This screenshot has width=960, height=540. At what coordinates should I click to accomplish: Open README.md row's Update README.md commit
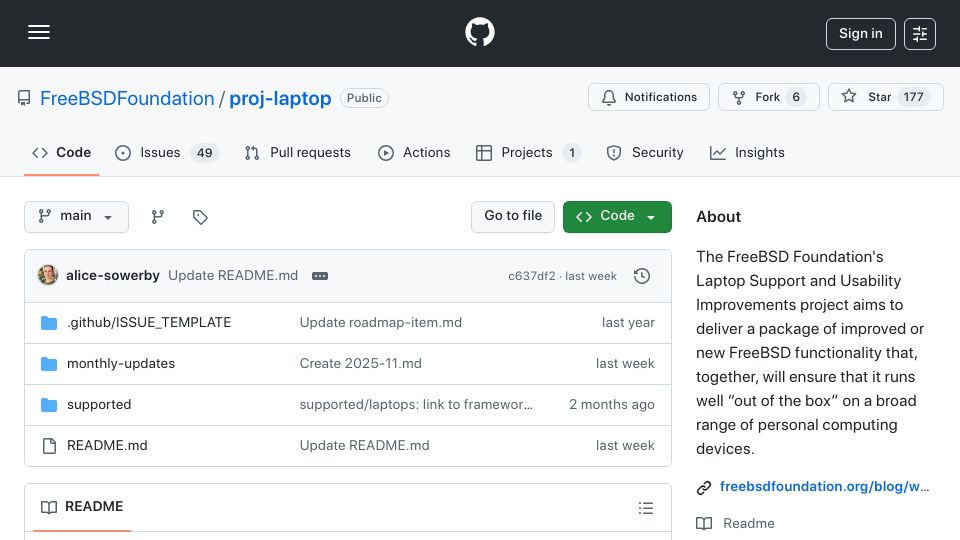364,446
